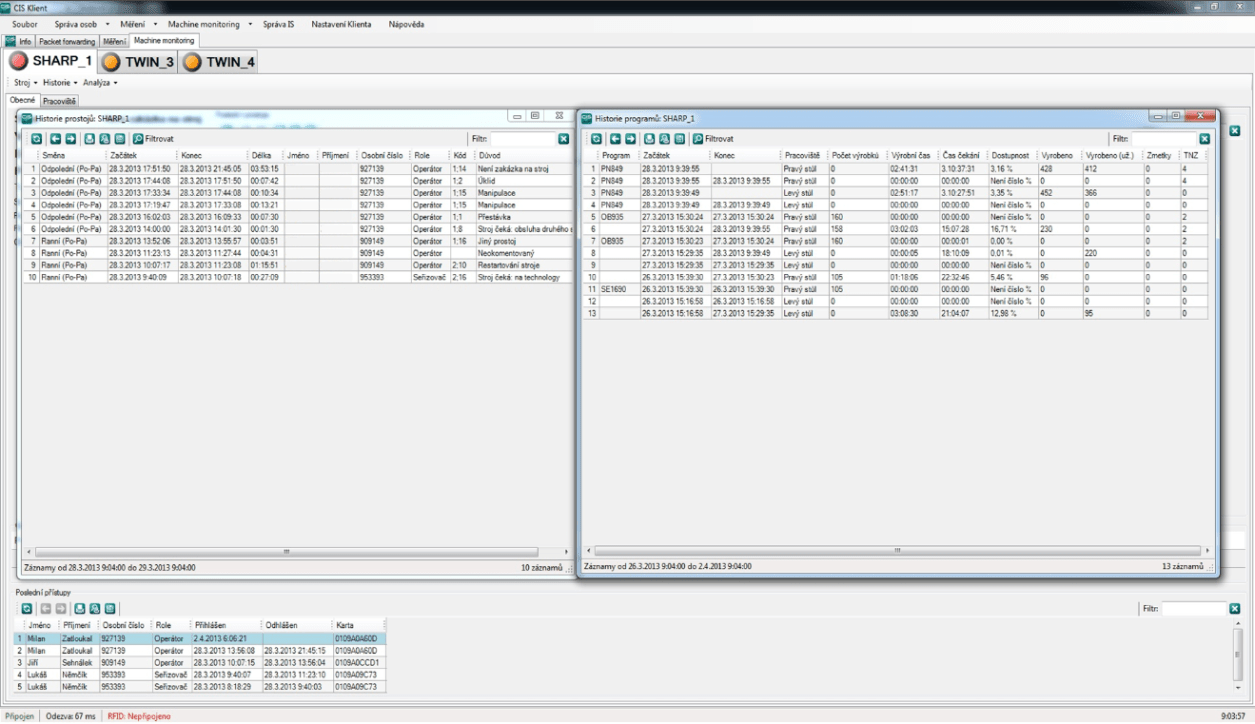Click forward arrow in Historie prostojů toolbar
This screenshot has width=1255, height=724.
point(70,139)
